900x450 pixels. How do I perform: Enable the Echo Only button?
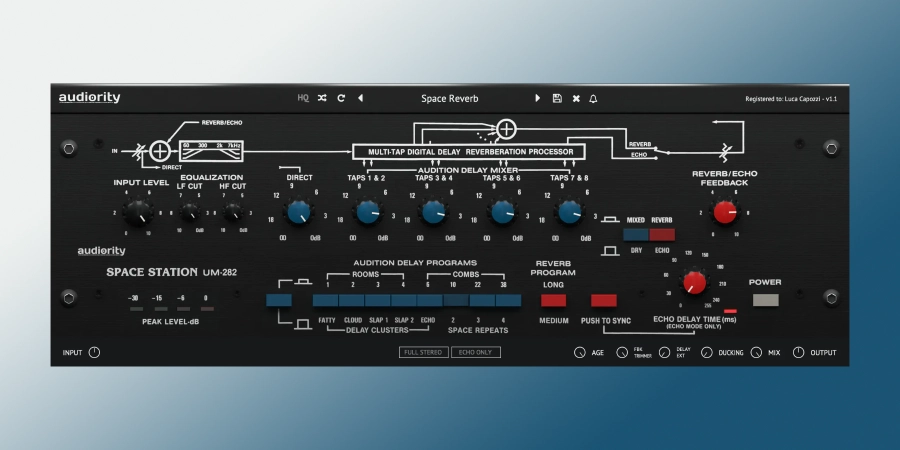476,352
